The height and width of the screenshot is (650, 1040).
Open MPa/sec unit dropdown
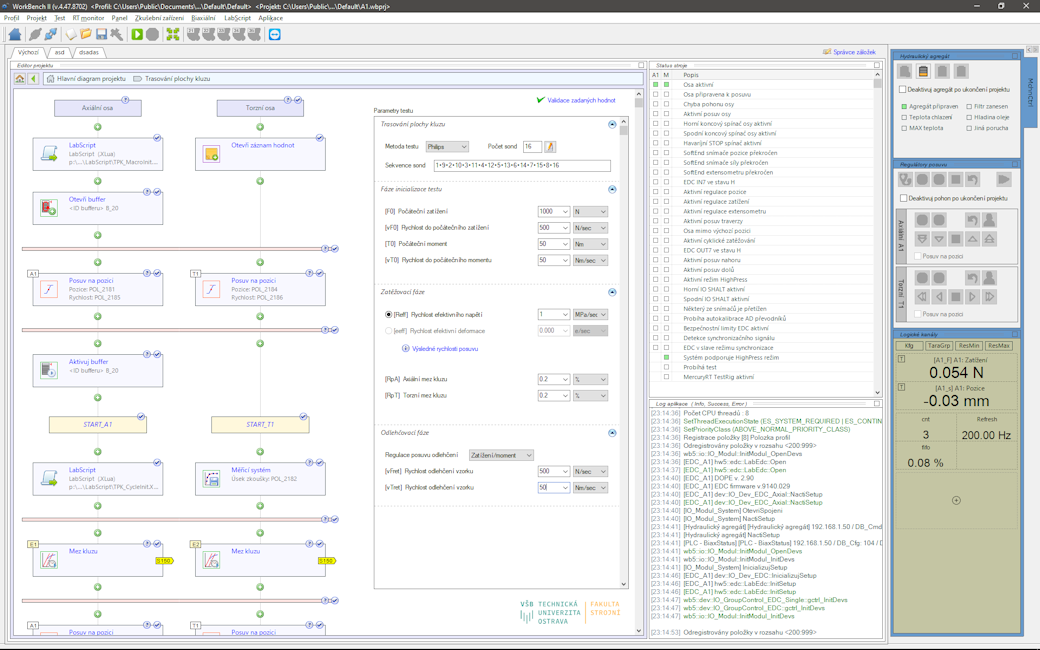(x=590, y=314)
